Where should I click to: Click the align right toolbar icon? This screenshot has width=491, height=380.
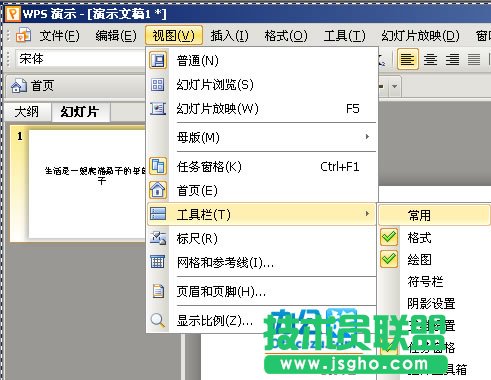tap(452, 60)
